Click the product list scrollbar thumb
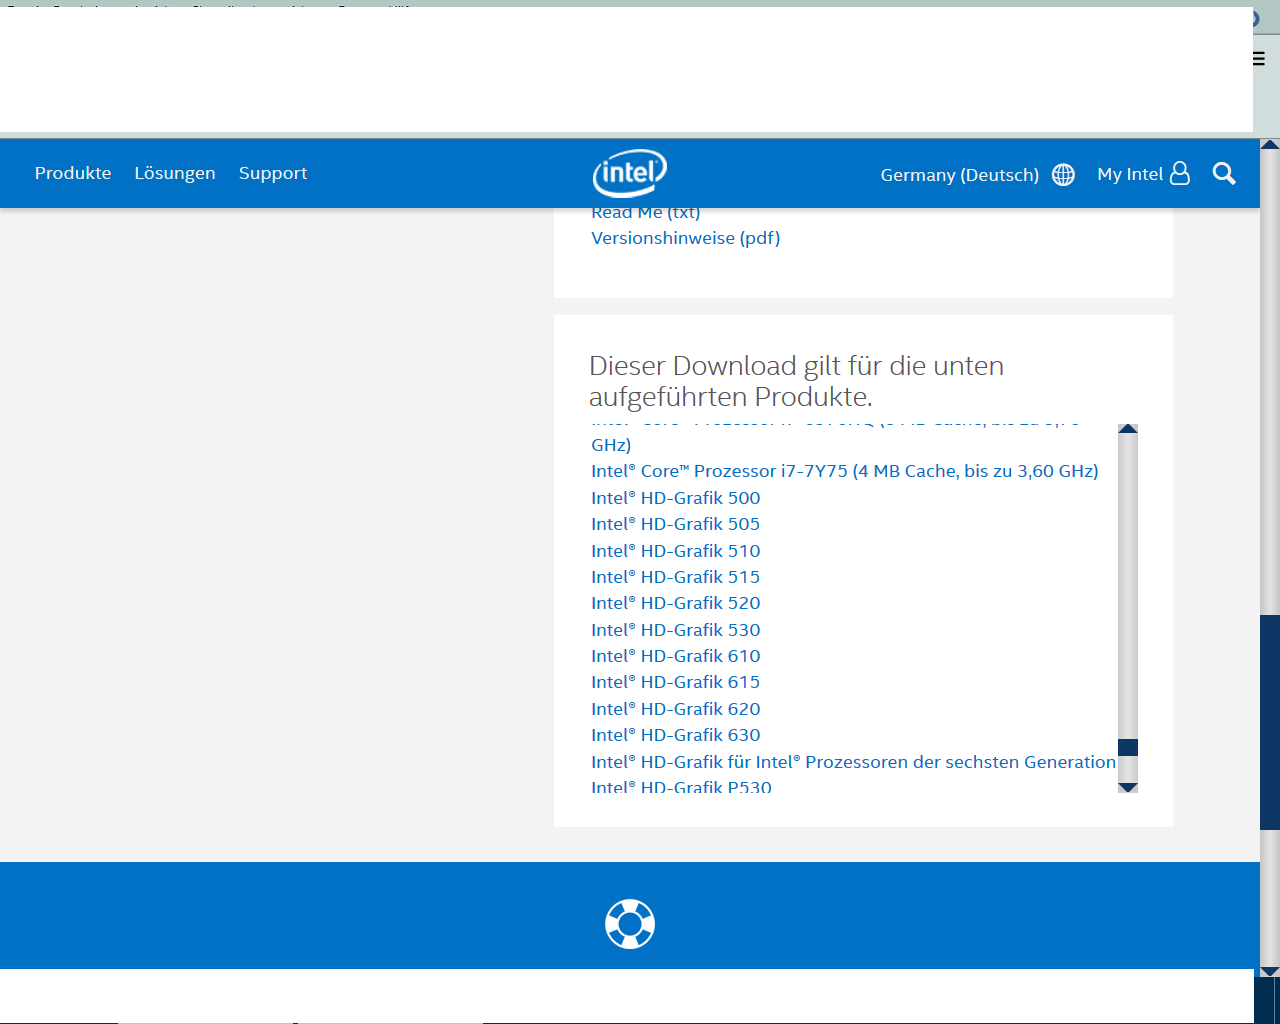Viewport: 1280px width, 1024px height. (1128, 748)
